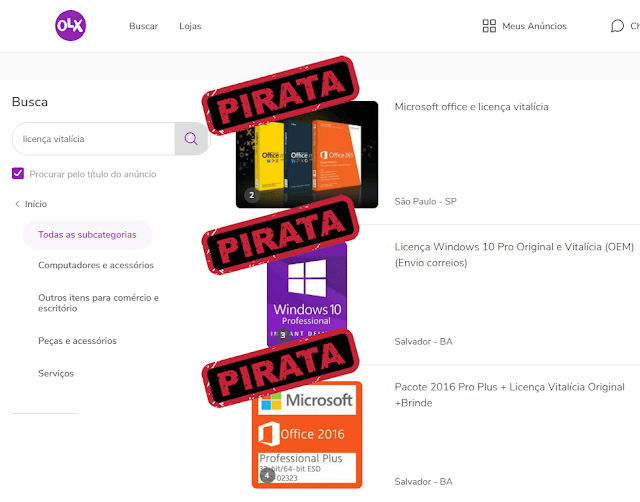Select Computadores e acessórios category
Image resolution: width=640 pixels, height=502 pixels.
pos(96,265)
